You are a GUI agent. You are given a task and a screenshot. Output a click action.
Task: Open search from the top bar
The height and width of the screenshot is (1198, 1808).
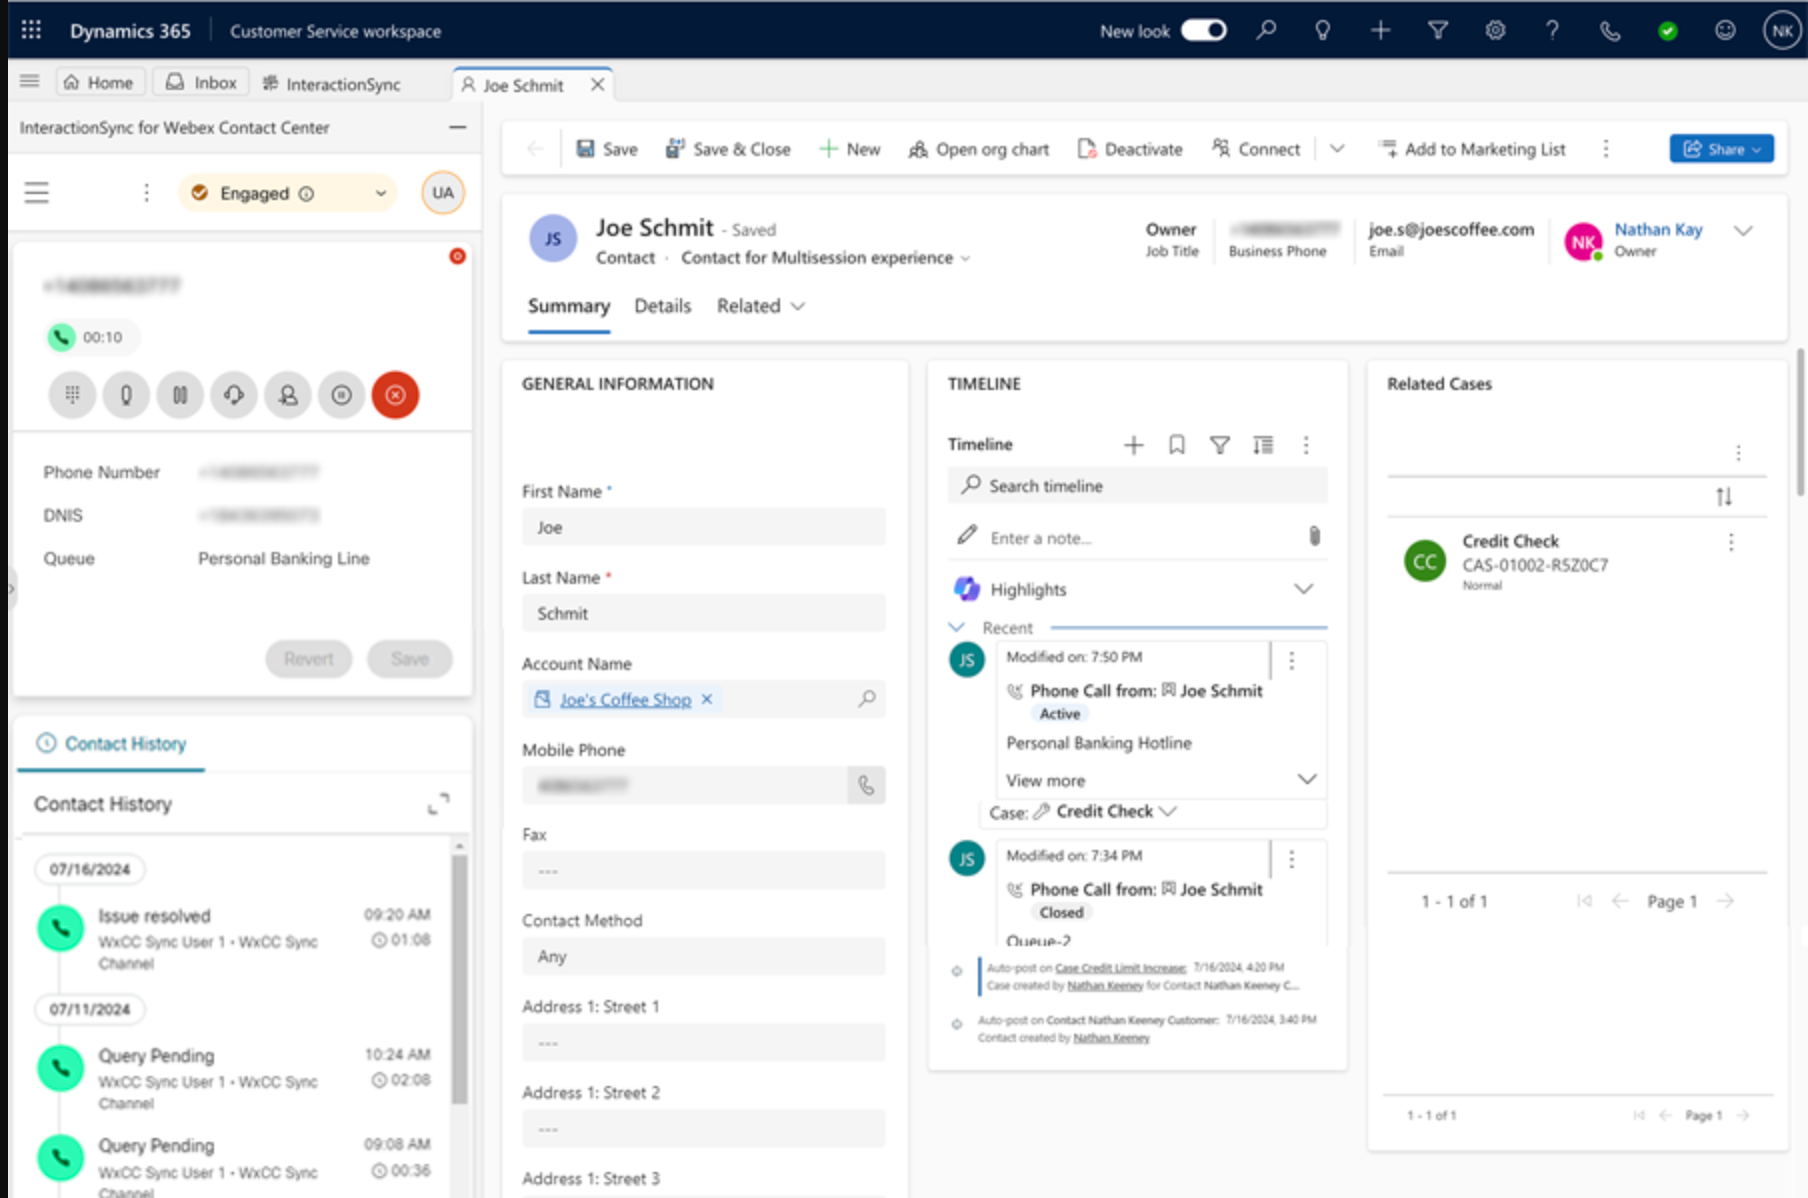click(1266, 30)
